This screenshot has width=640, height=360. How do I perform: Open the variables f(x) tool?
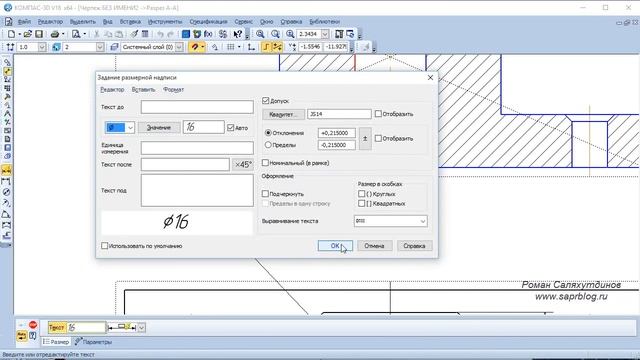208,34
